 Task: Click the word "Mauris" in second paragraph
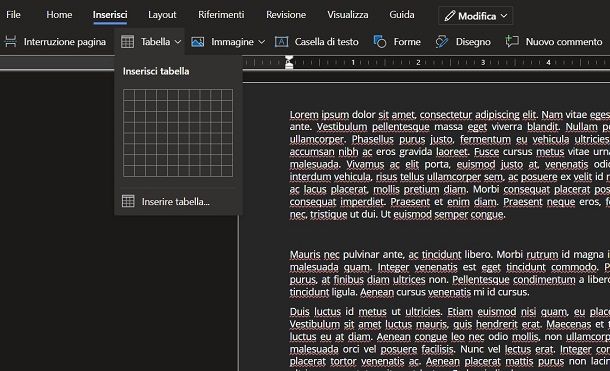pyautogui.click(x=305, y=255)
